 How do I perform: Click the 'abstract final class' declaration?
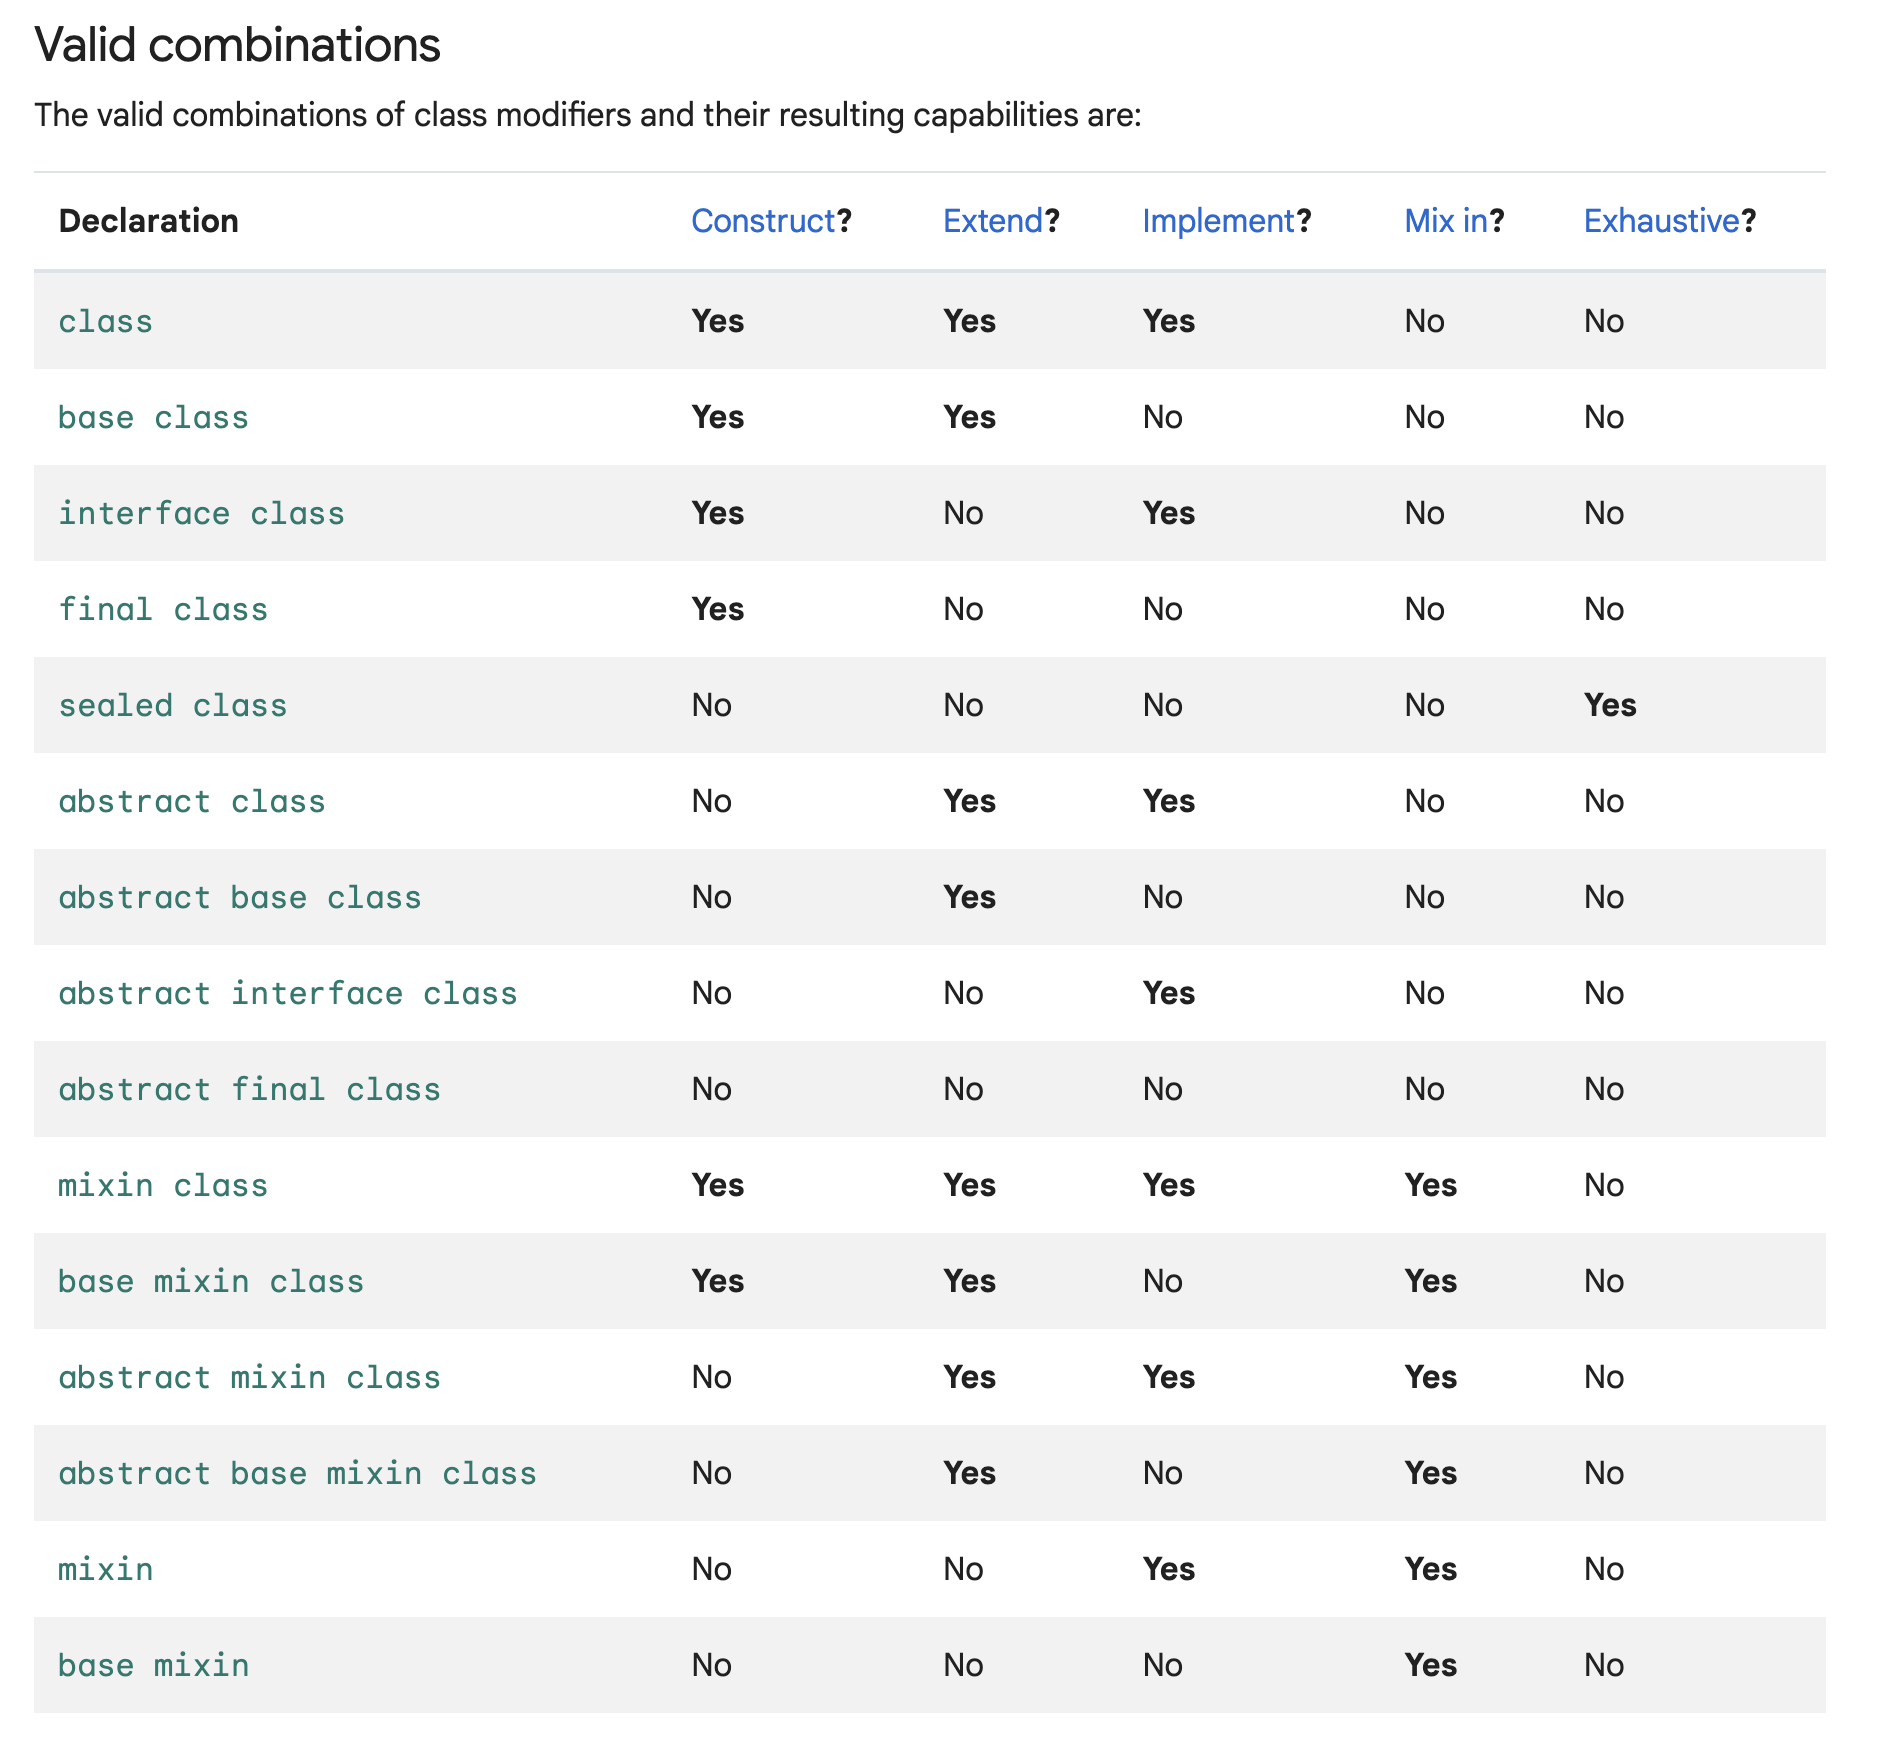tap(249, 1090)
